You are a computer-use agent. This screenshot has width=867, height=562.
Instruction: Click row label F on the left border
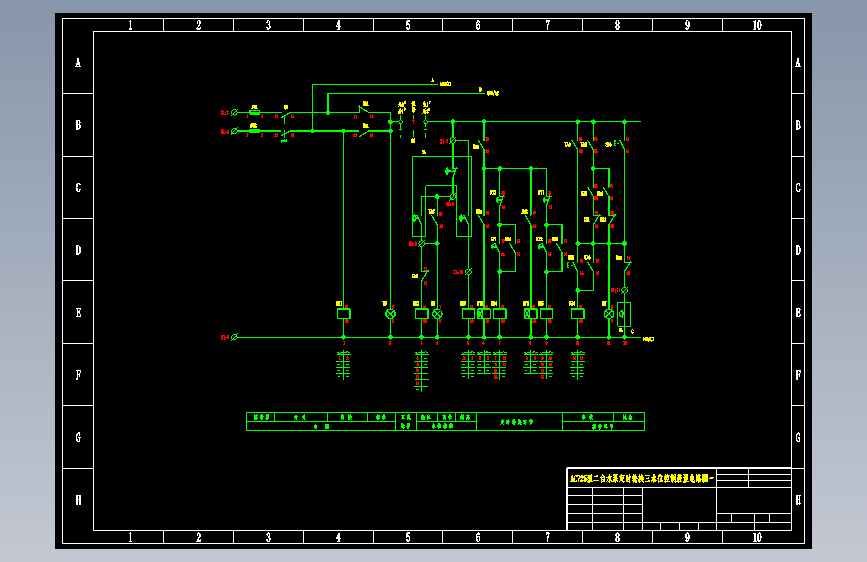(78, 375)
